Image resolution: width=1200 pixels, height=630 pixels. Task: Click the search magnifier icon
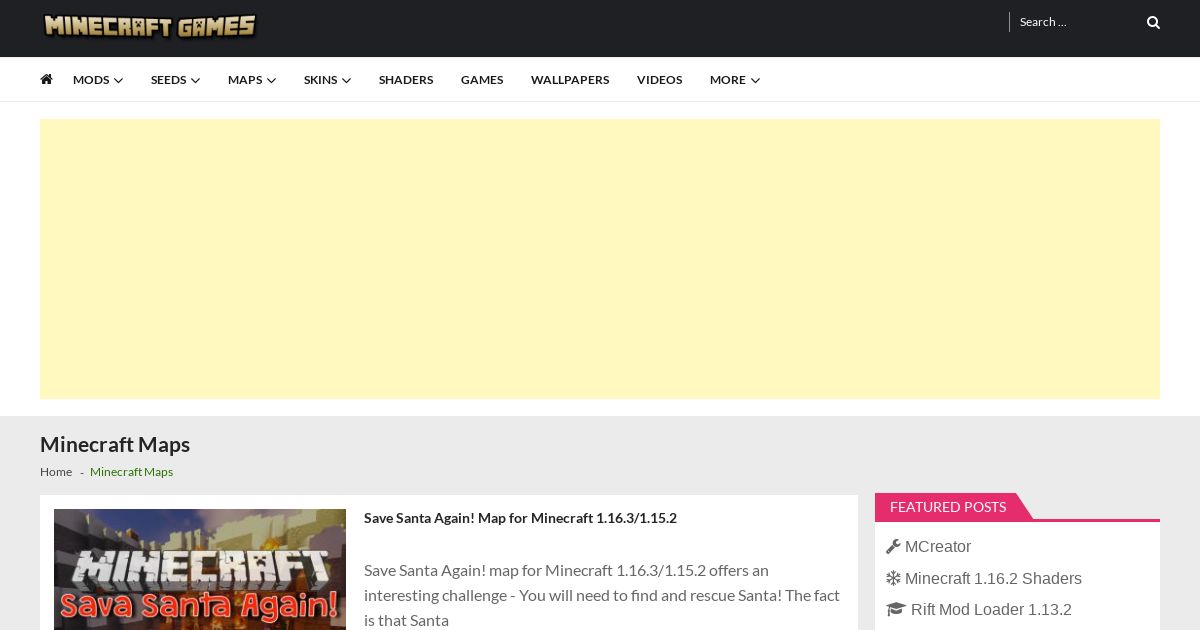1153,22
